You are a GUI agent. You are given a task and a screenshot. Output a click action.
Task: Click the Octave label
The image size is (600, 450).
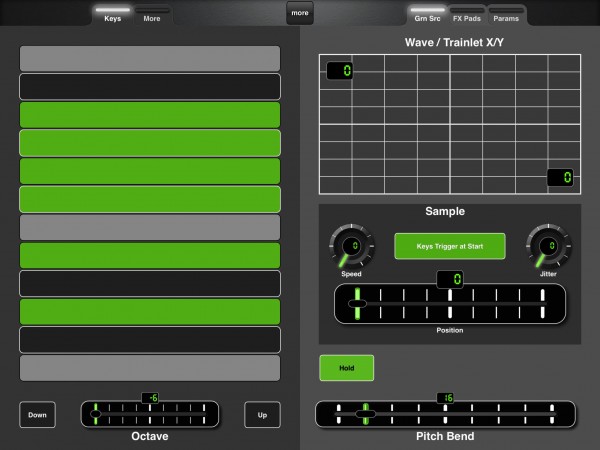(150, 436)
